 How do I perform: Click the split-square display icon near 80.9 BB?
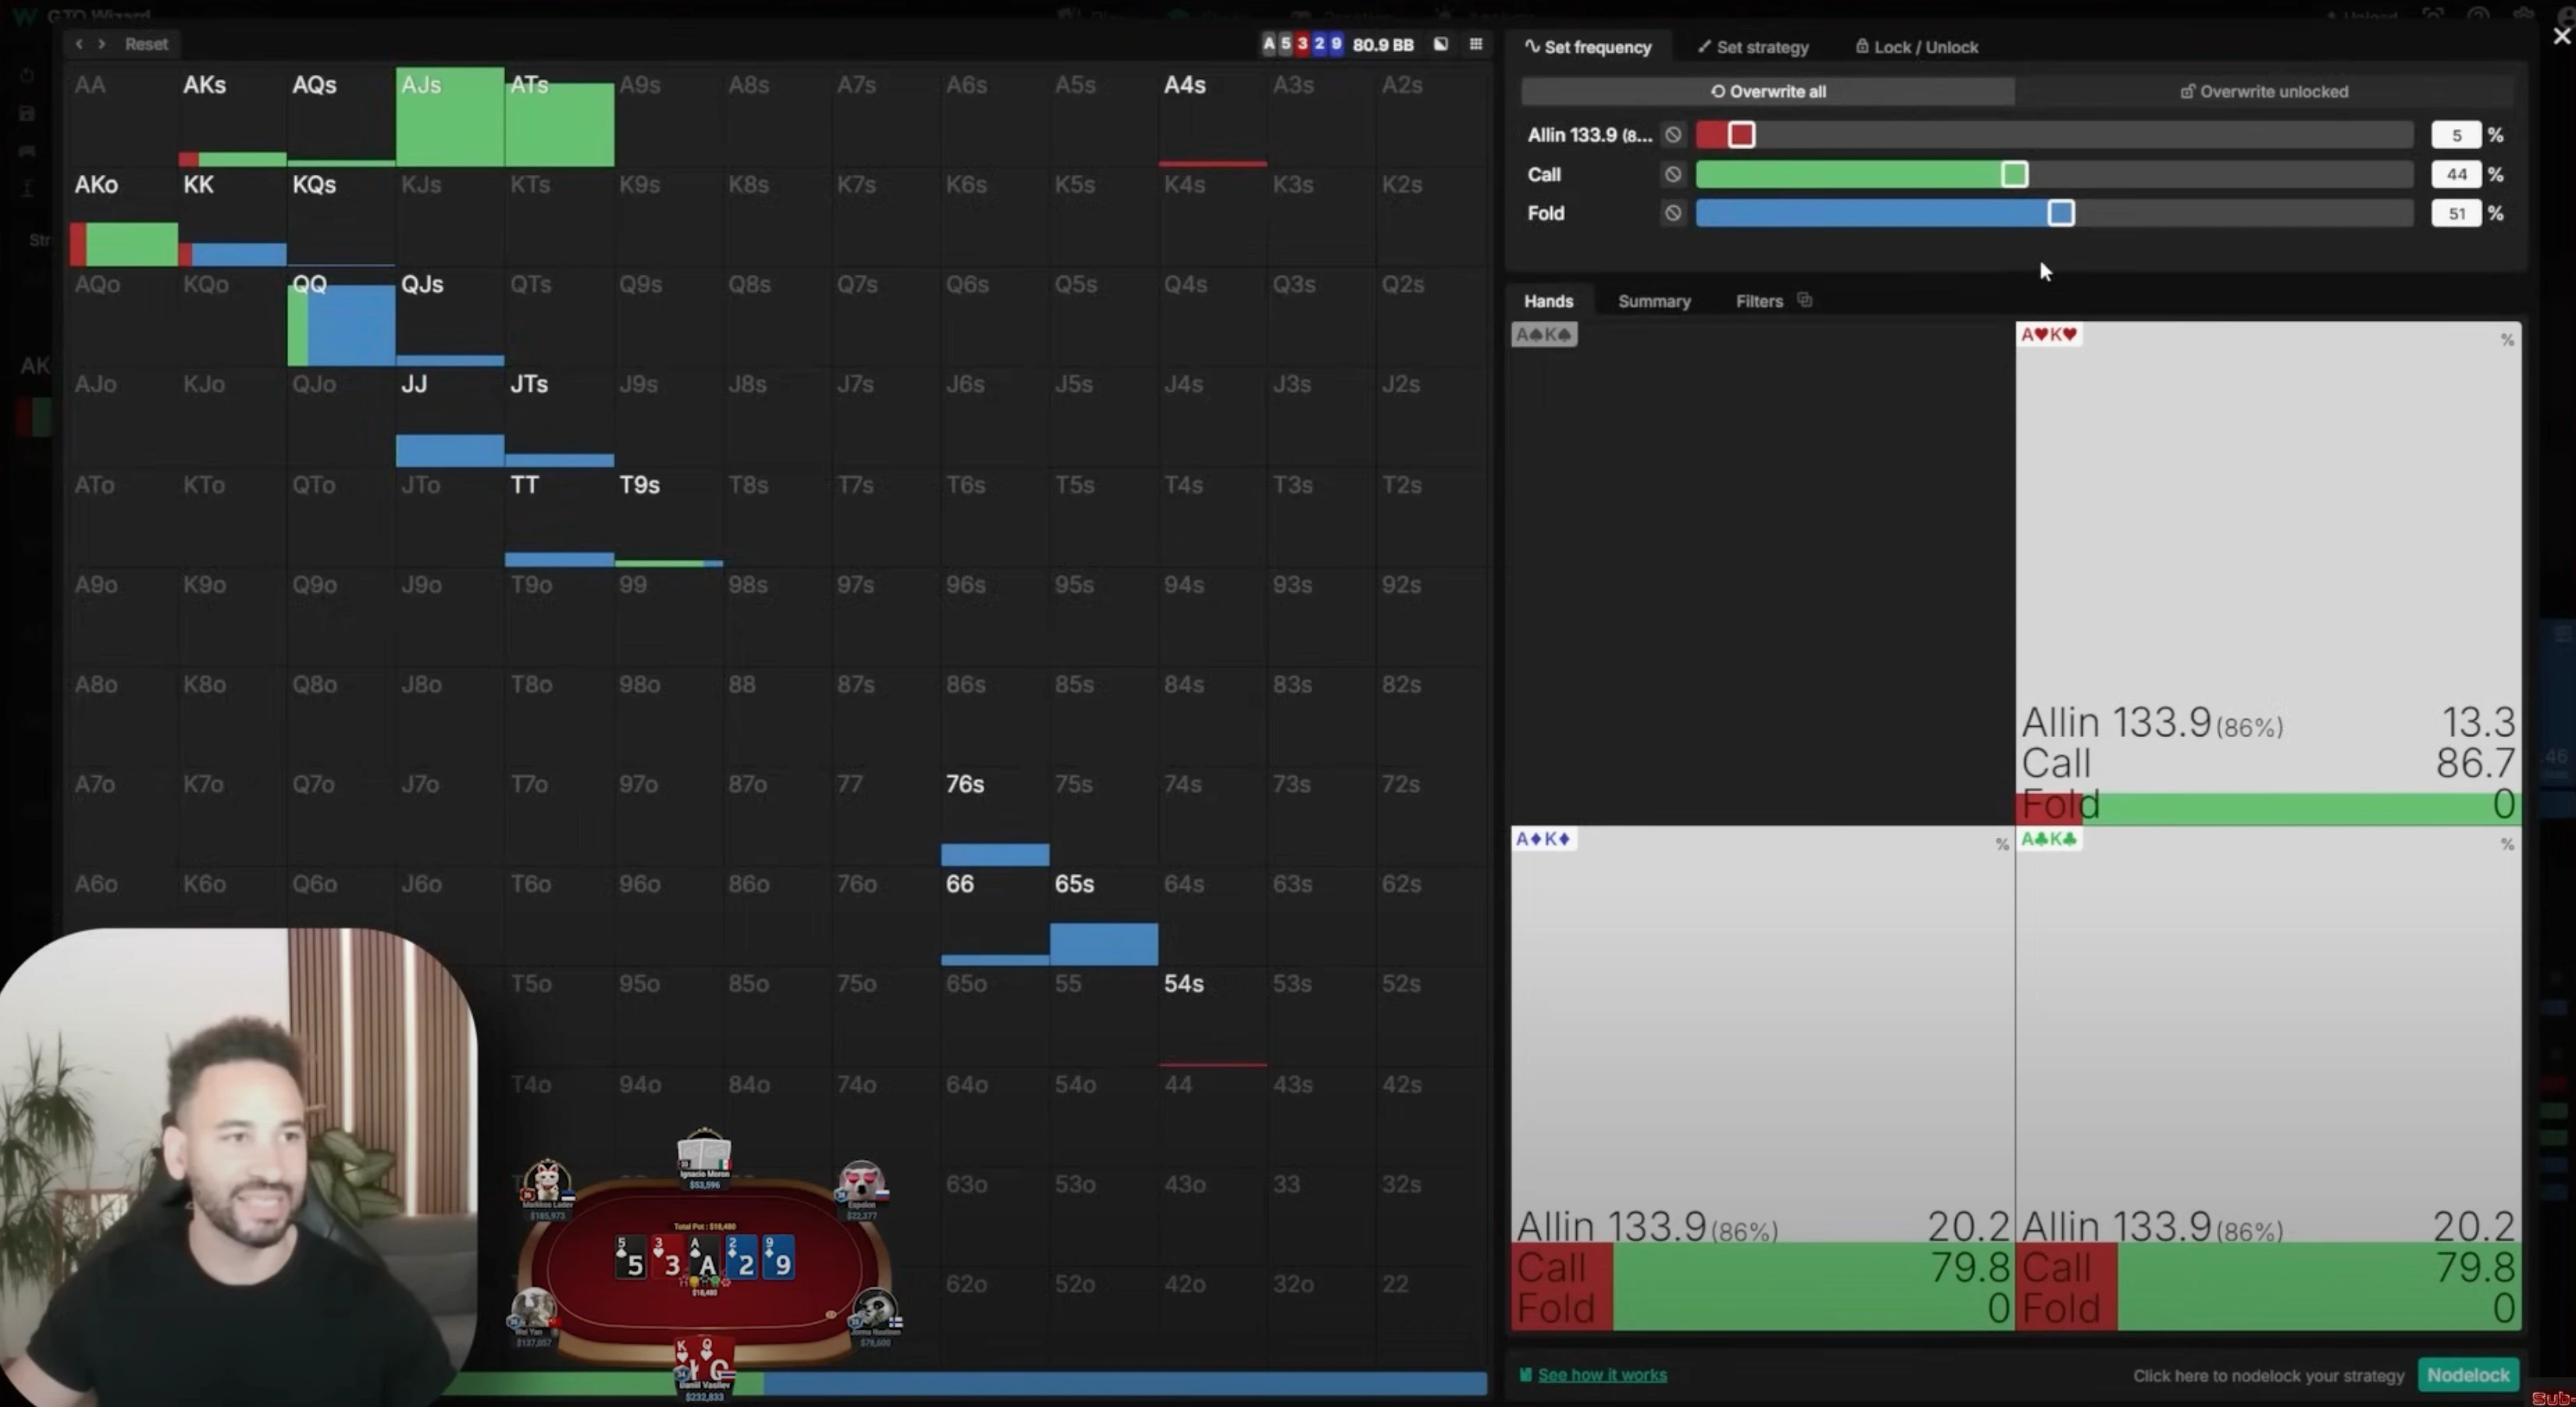[x=1440, y=44]
